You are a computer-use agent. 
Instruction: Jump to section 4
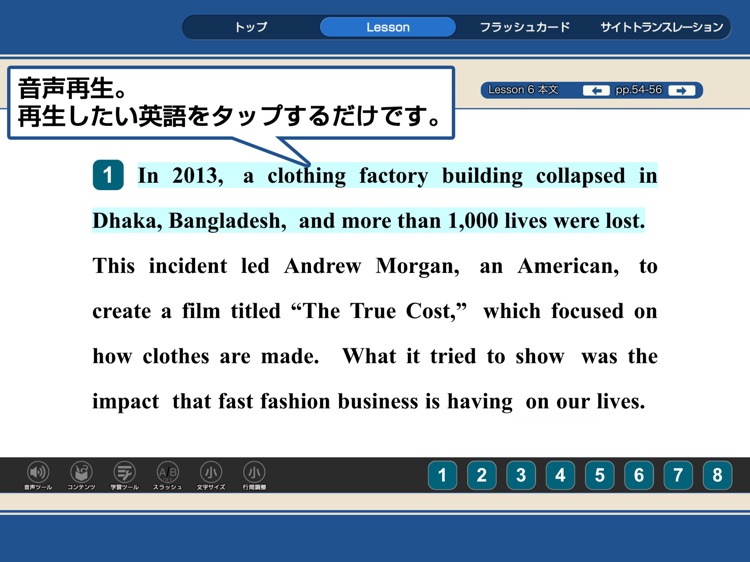point(560,475)
